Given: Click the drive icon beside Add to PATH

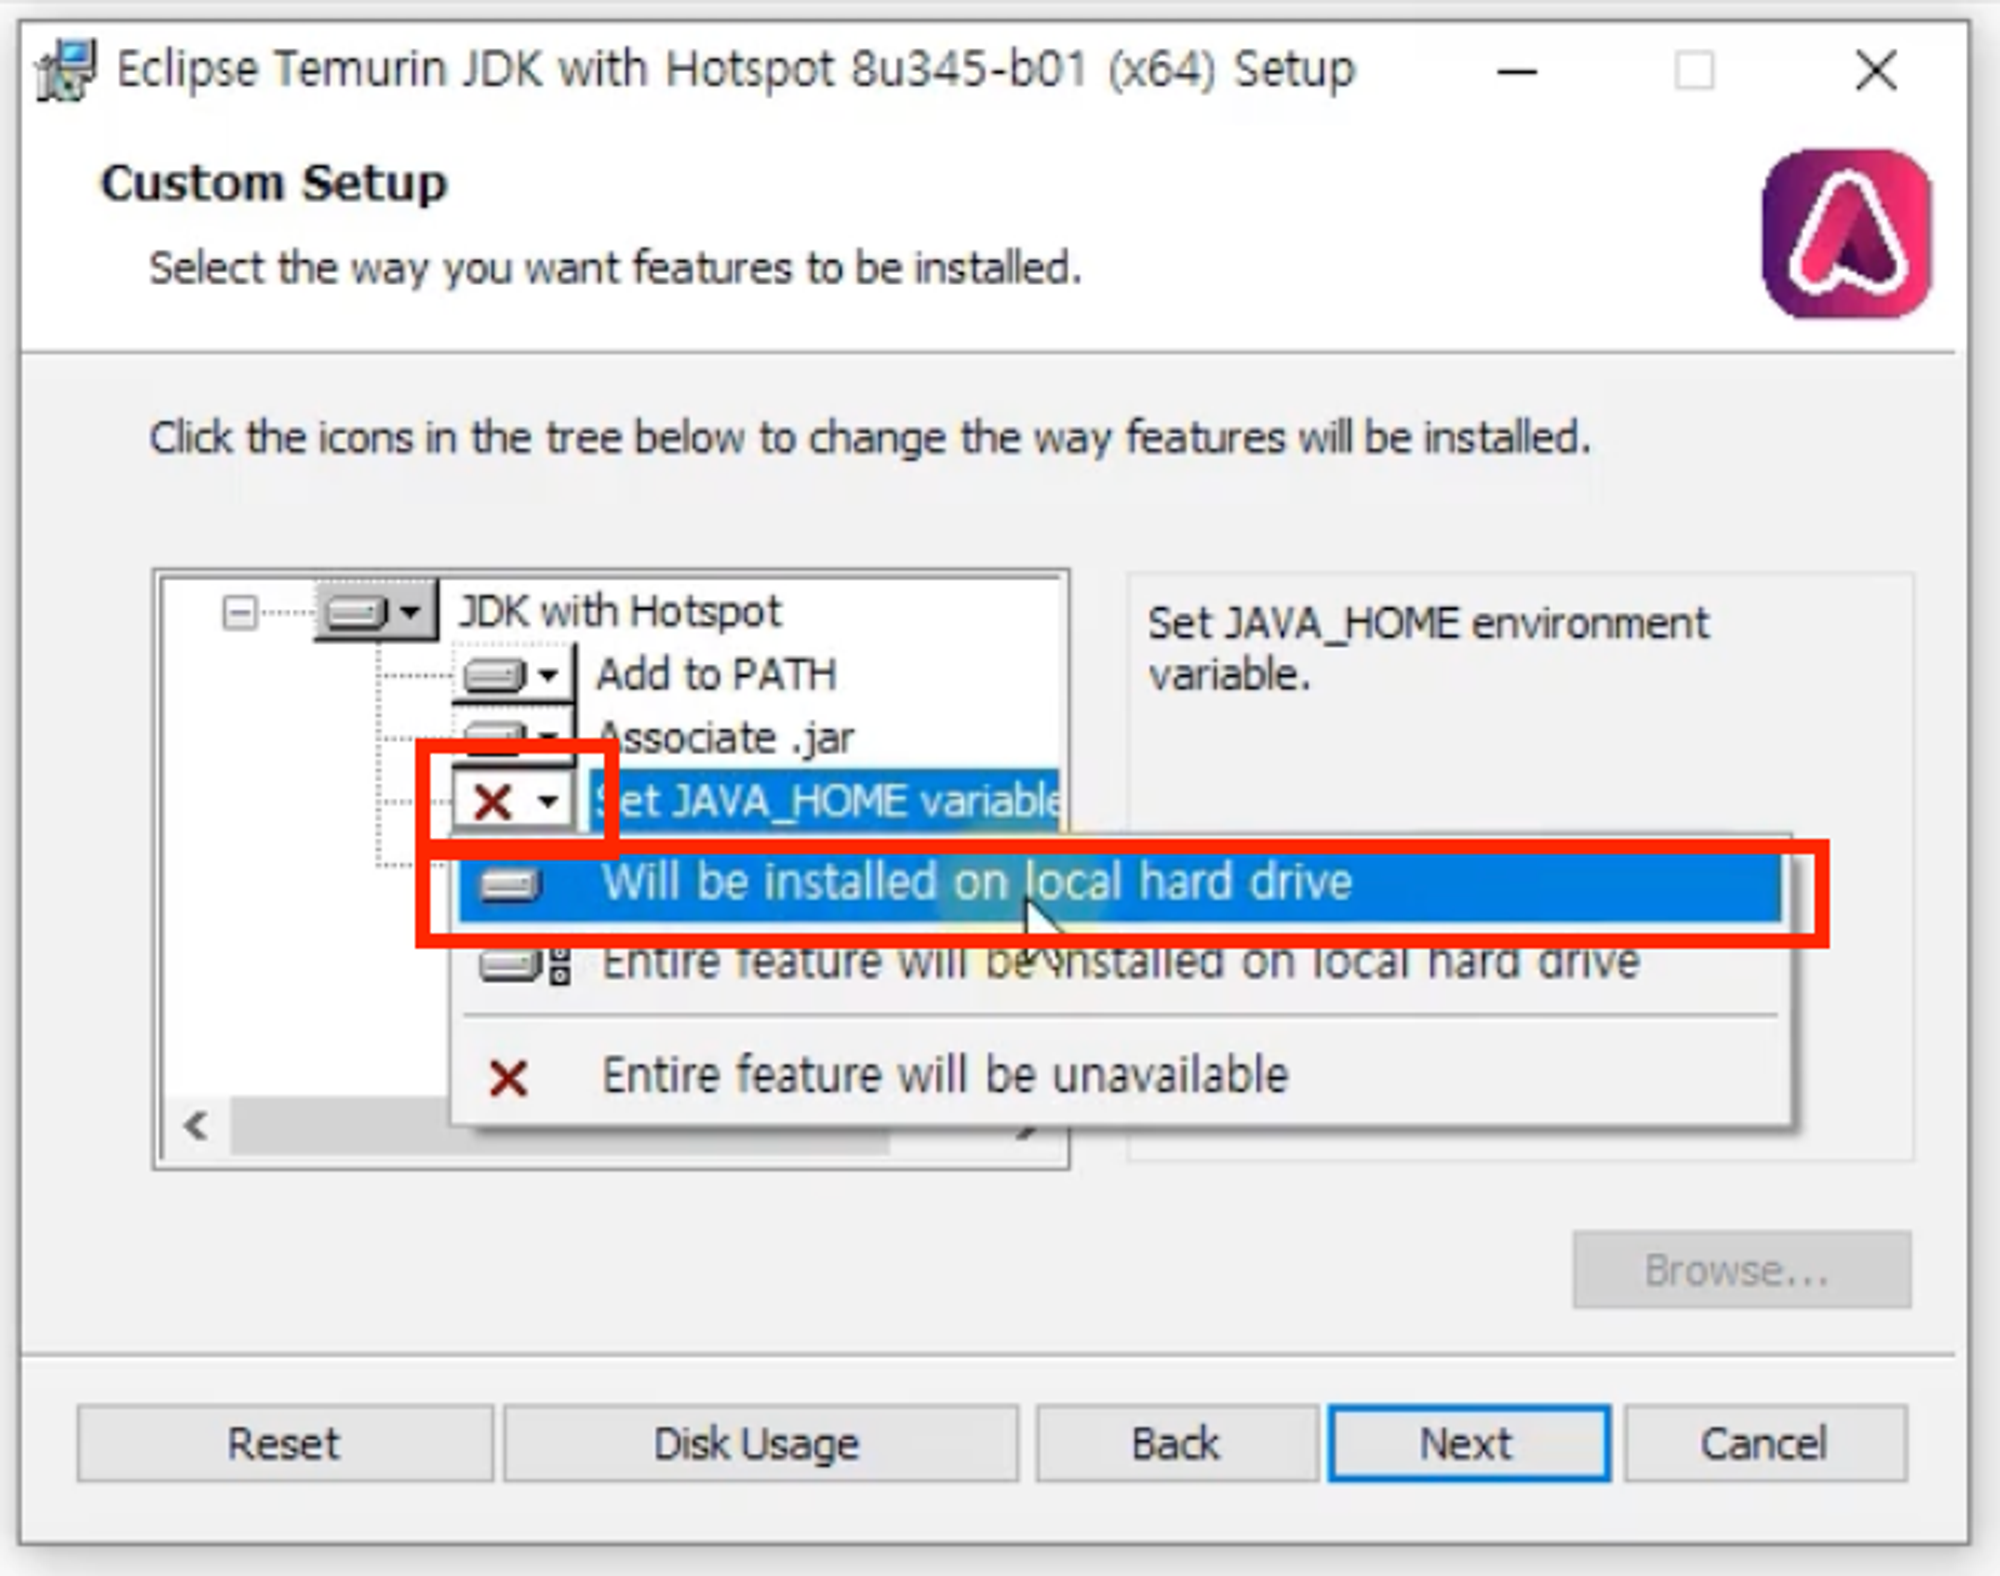Looking at the screenshot, I should point(495,676).
